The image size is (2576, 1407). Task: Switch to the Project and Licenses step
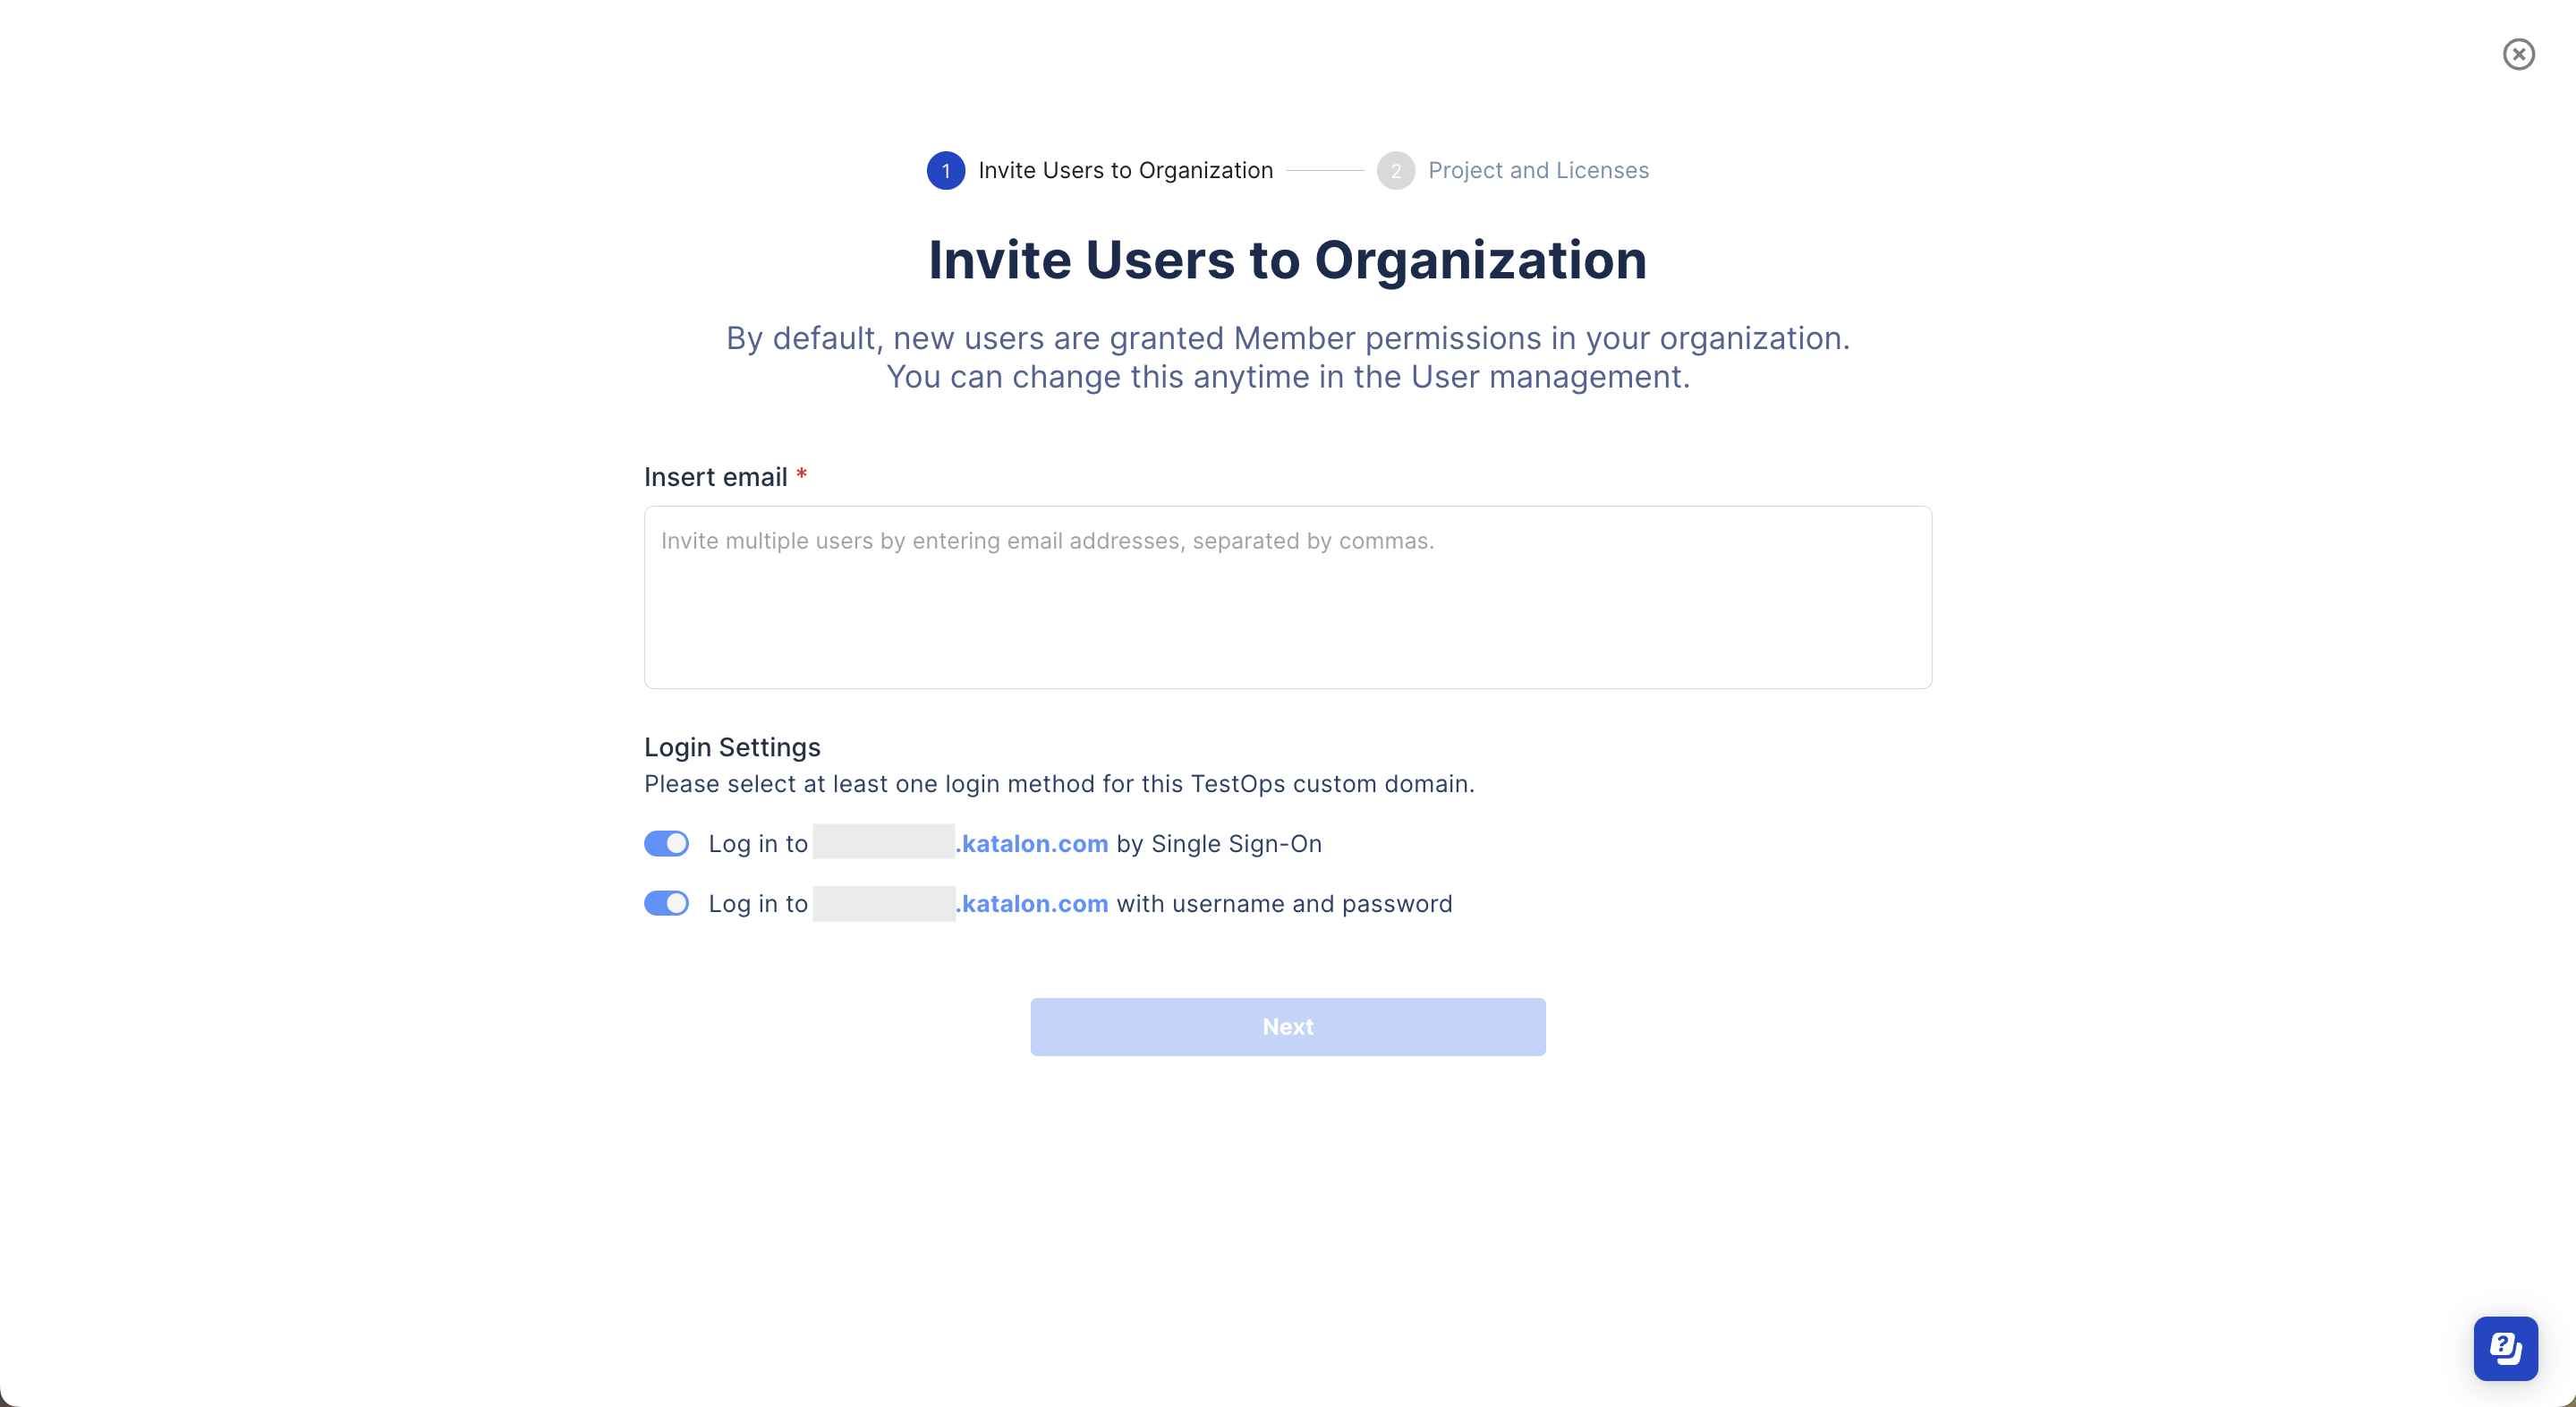click(1539, 170)
